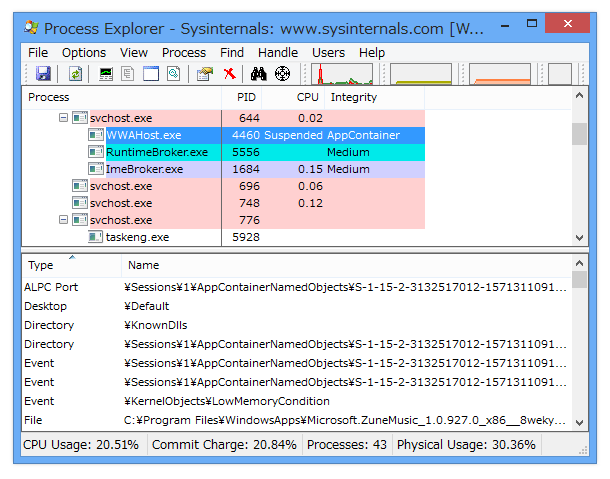This screenshot has height=479, width=610.
Task: Click the 4460 PID cell
Action: [246, 135]
